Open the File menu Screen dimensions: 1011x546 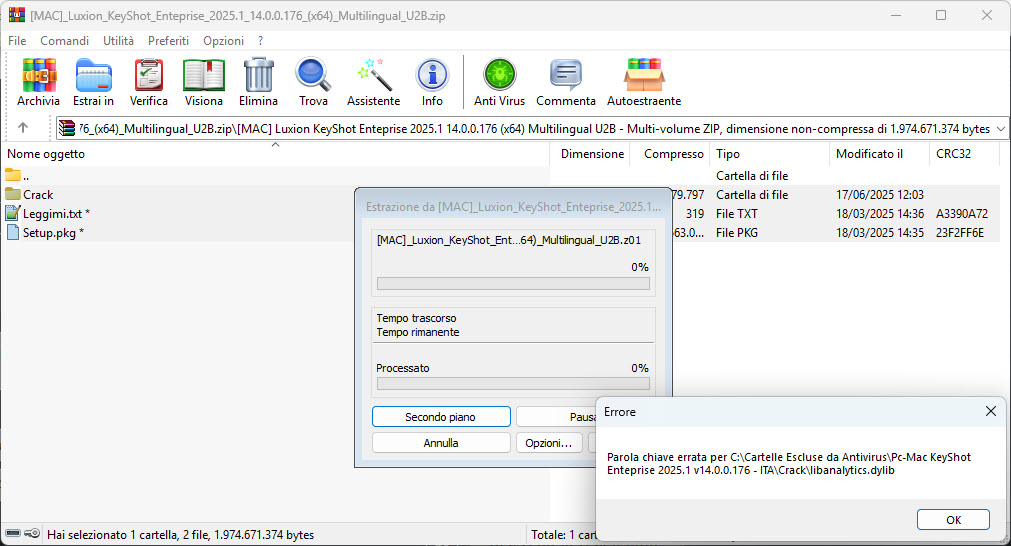click(x=17, y=41)
